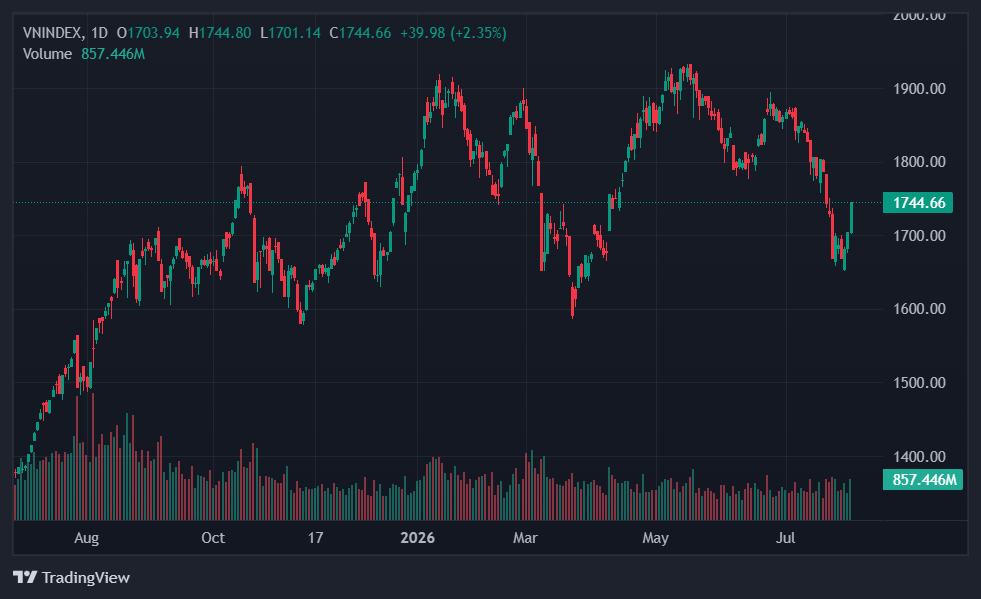The width and height of the screenshot is (981, 599).
Task: Click the Aug marker on time axis
Action: click(x=86, y=538)
